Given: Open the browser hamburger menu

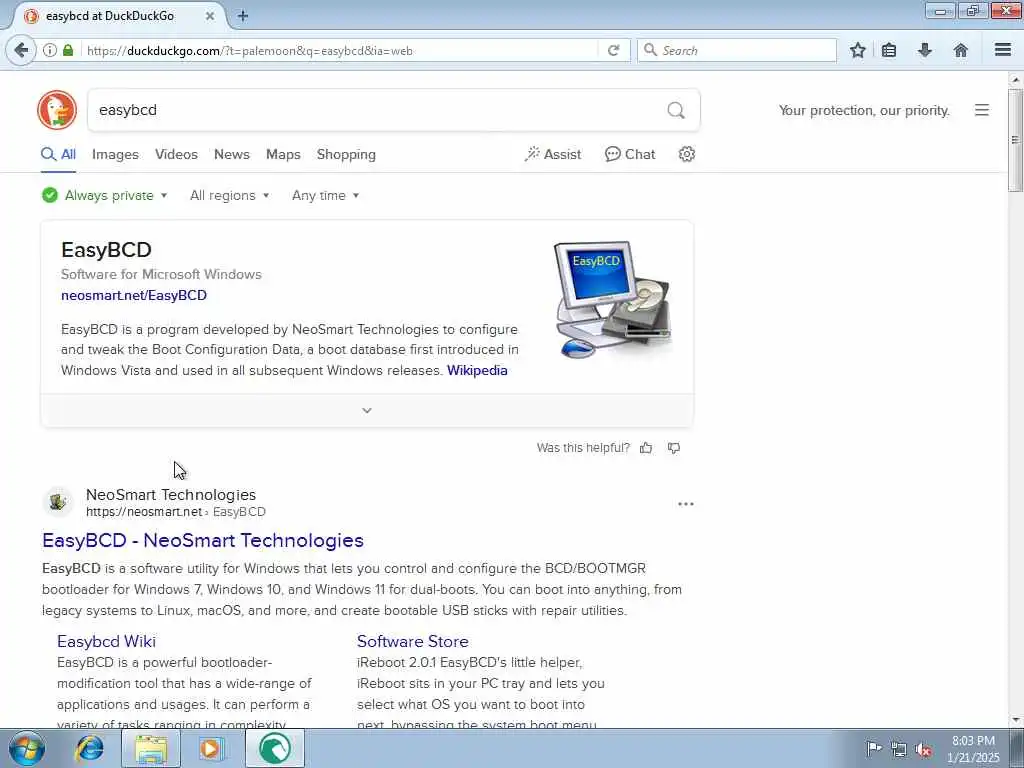Looking at the screenshot, I should [x=1003, y=50].
